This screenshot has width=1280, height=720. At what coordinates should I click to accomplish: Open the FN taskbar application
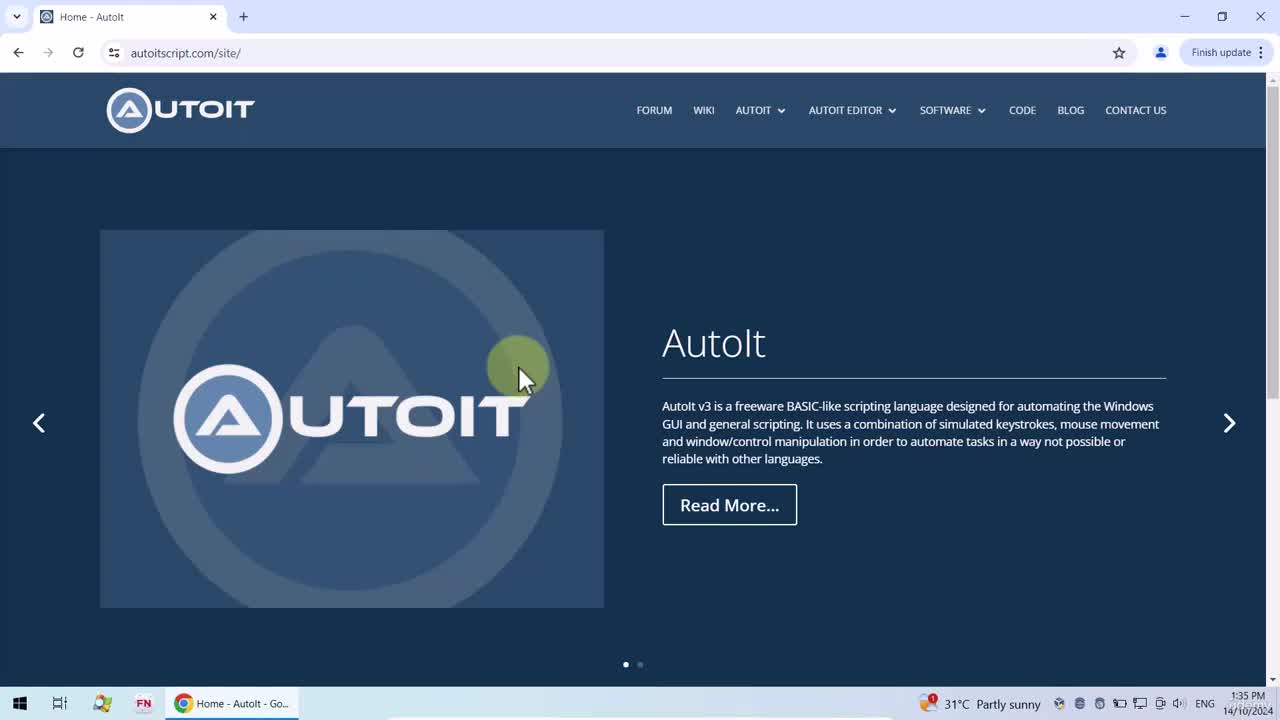tap(144, 704)
